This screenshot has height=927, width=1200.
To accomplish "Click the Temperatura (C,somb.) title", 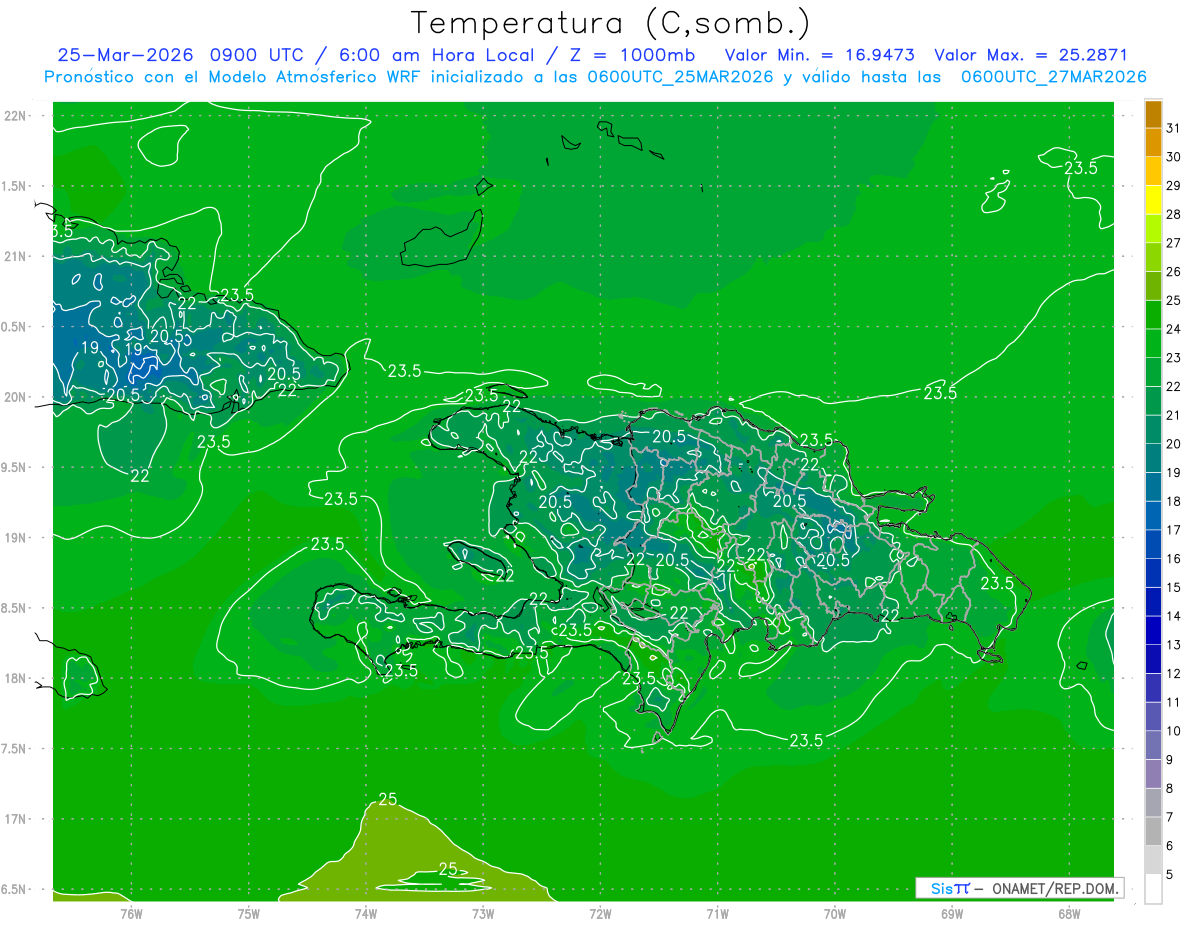I will coord(611,23).
